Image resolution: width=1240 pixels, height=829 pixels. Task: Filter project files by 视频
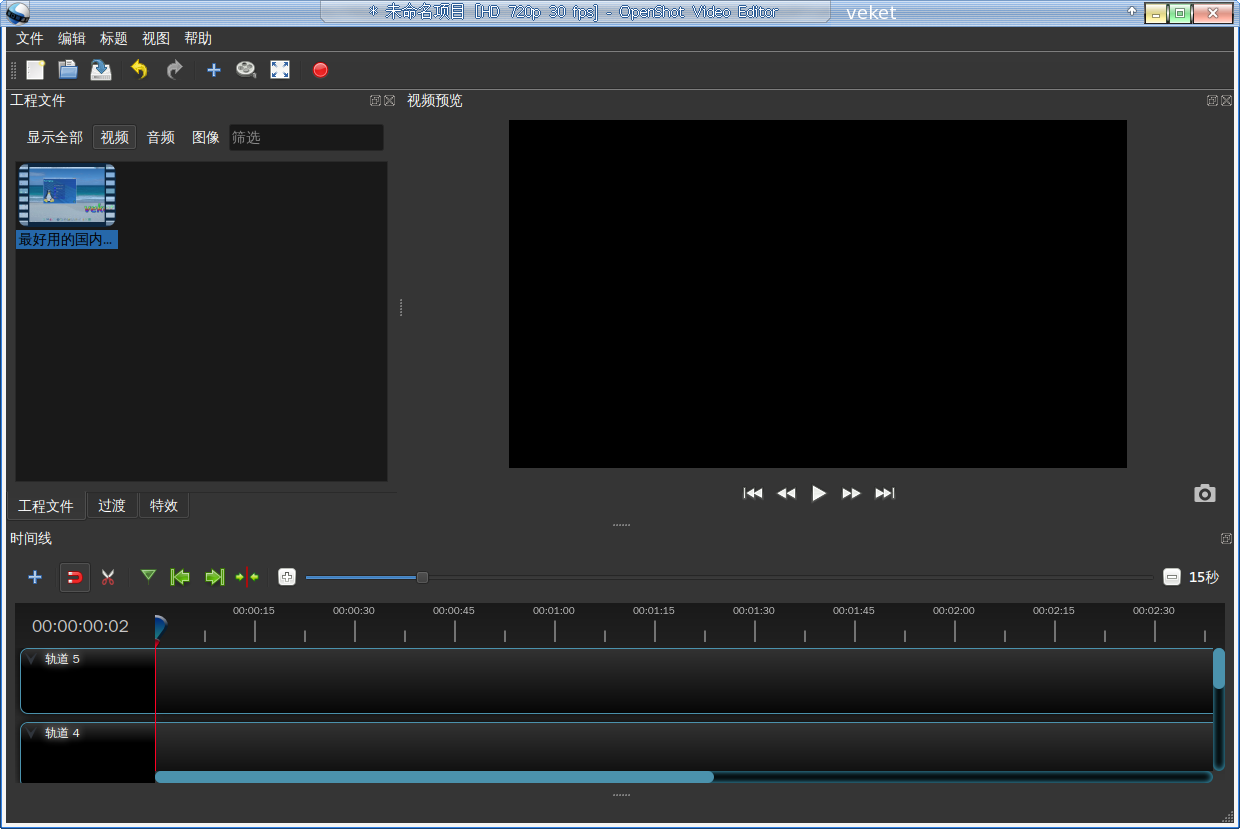114,138
